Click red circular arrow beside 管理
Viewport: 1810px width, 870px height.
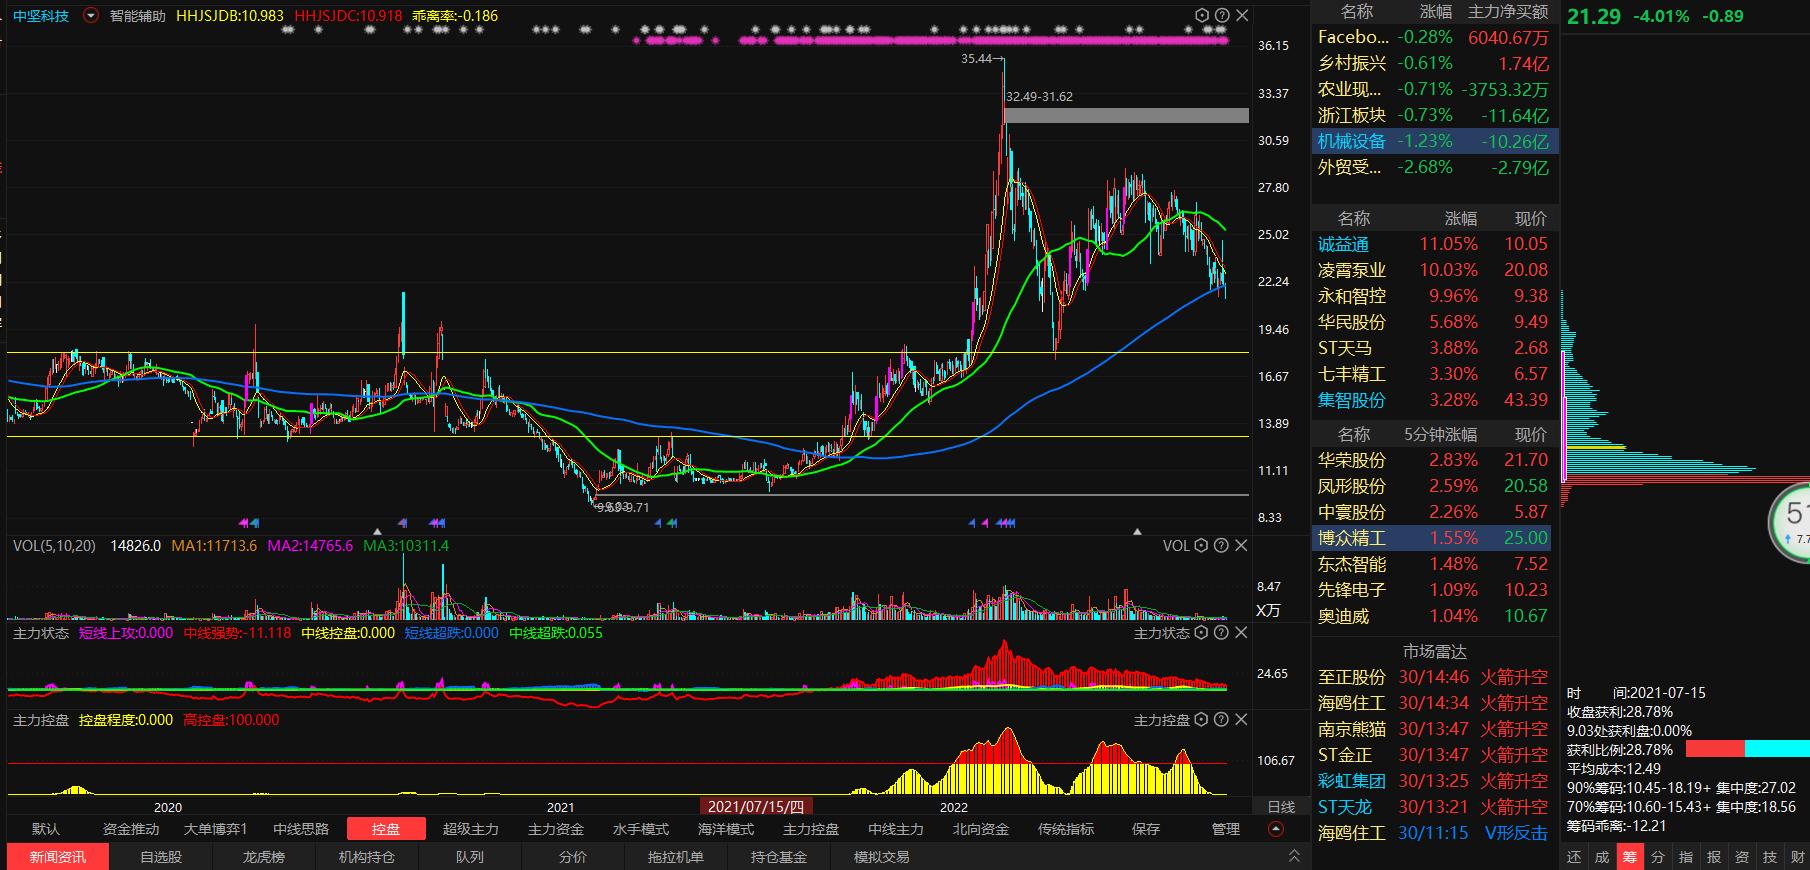click(1275, 829)
